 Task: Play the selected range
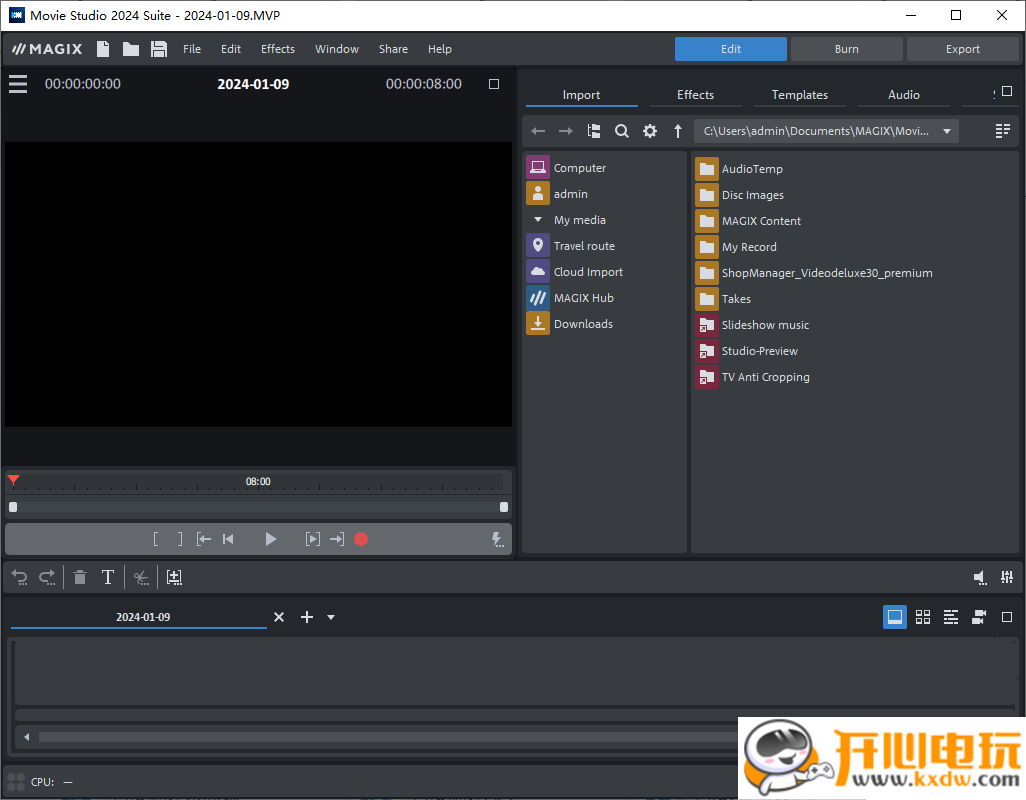(x=313, y=539)
